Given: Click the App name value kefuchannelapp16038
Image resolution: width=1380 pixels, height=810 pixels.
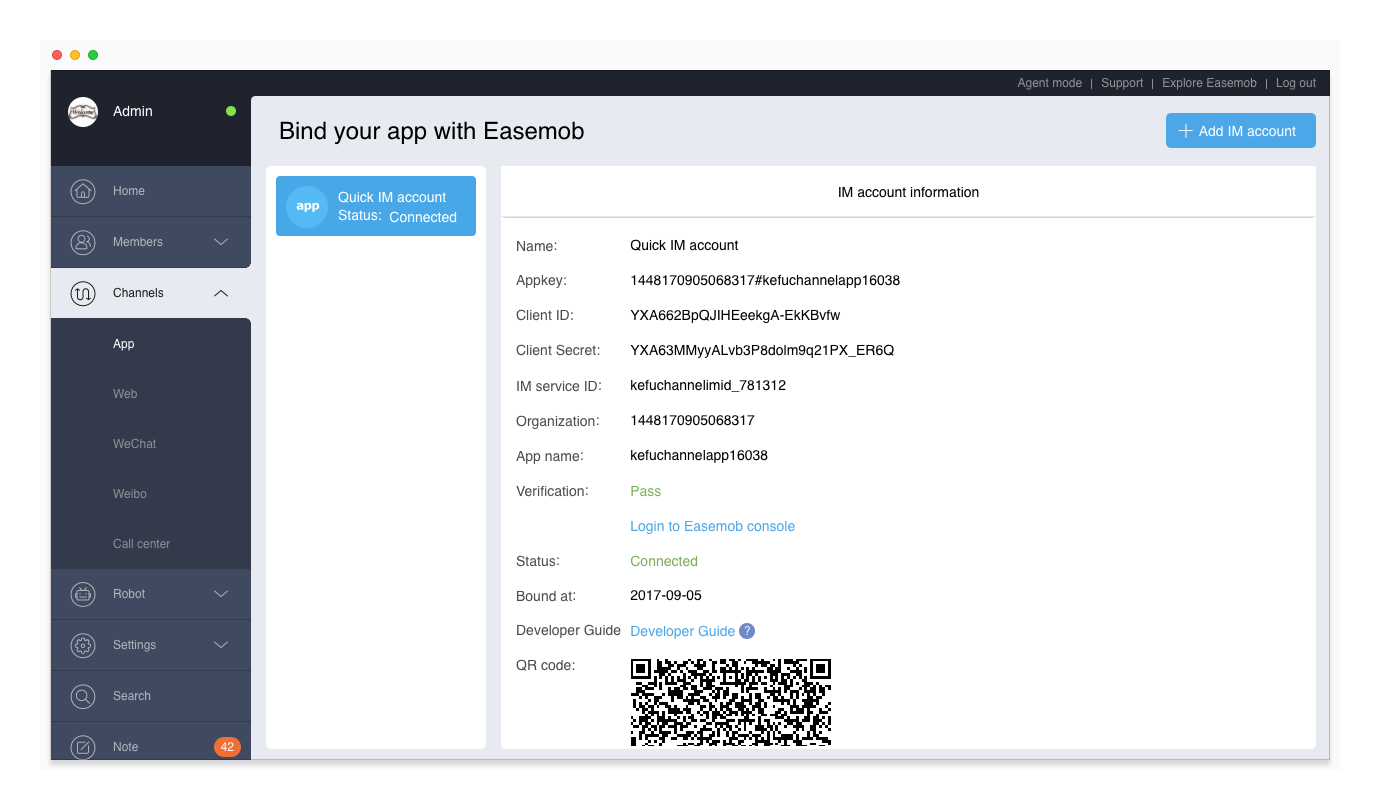Looking at the screenshot, I should [x=699, y=455].
